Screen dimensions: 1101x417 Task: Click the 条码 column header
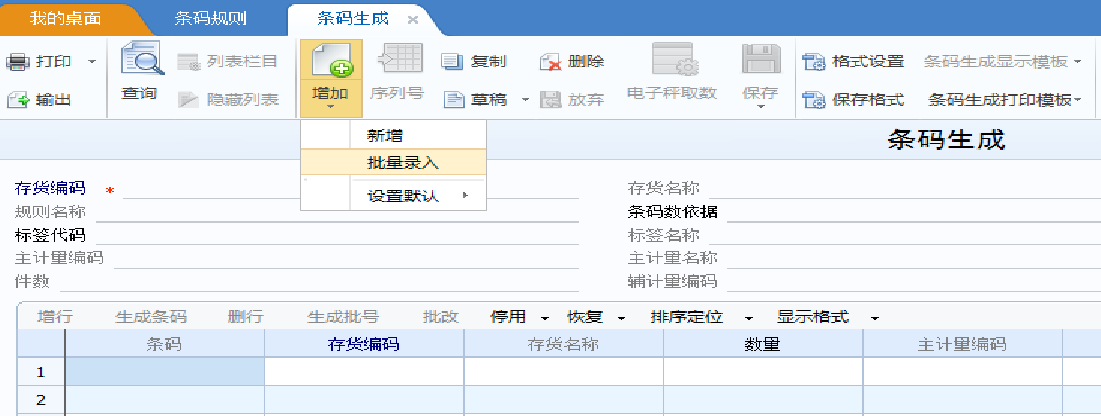point(164,344)
